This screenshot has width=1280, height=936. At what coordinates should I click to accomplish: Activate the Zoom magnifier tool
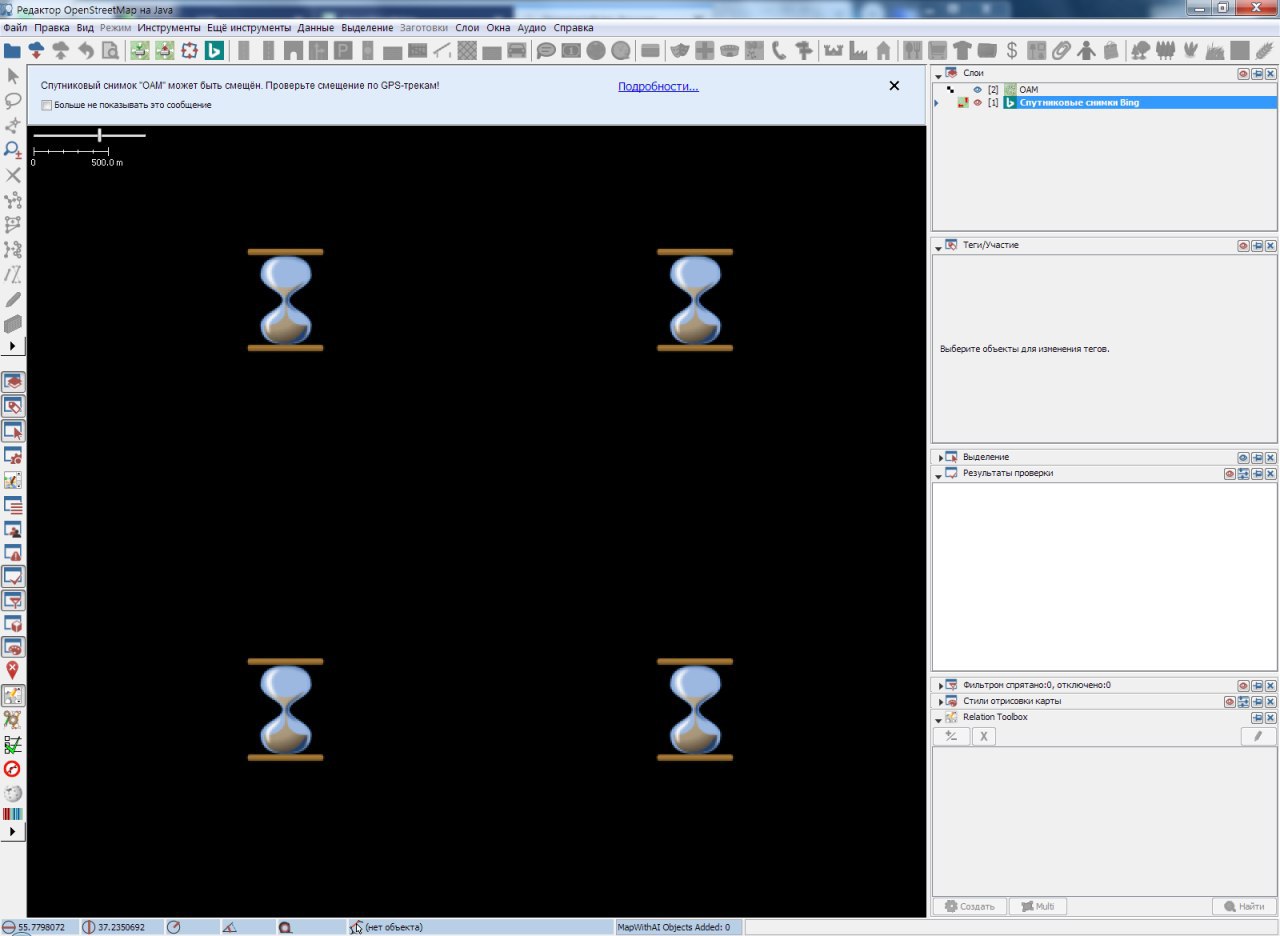point(13,150)
